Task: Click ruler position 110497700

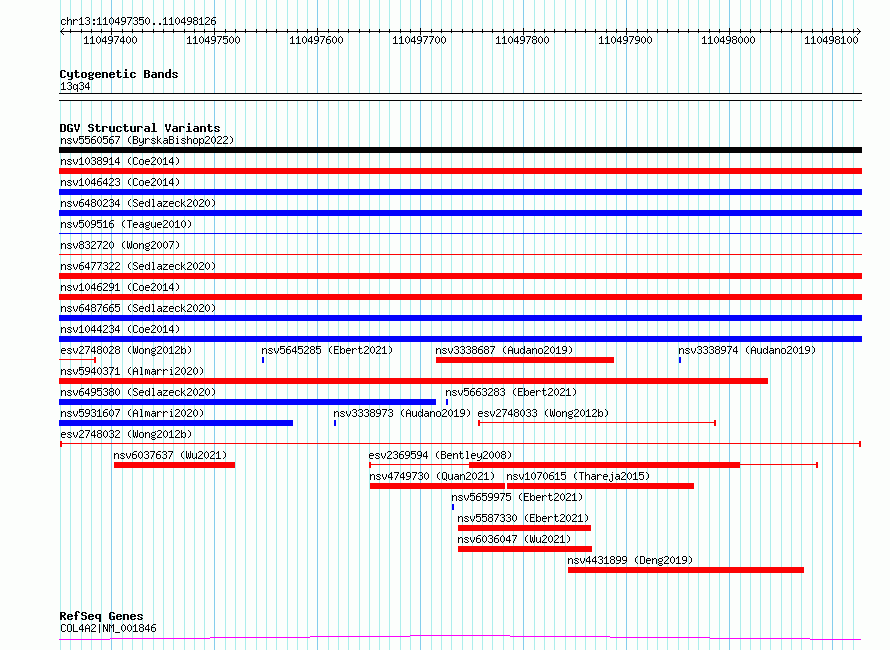Action: point(419,40)
